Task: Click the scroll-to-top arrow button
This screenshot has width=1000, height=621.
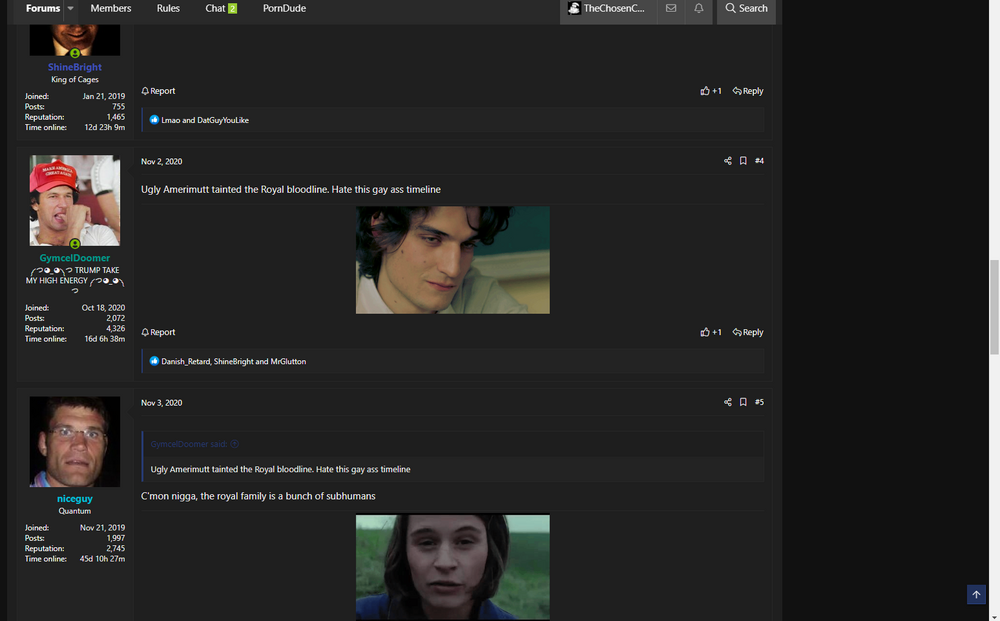Action: point(976,594)
